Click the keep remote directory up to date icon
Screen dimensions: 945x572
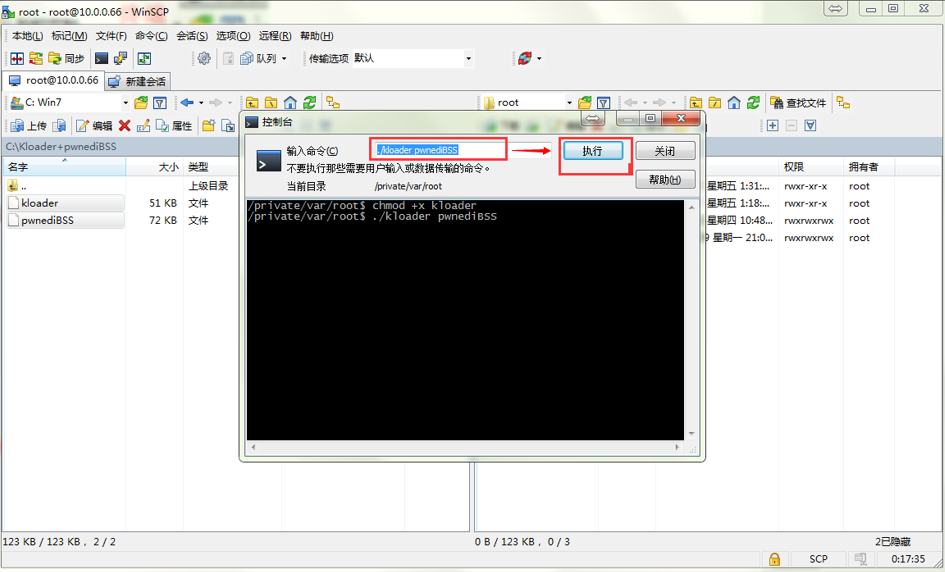tap(144, 58)
